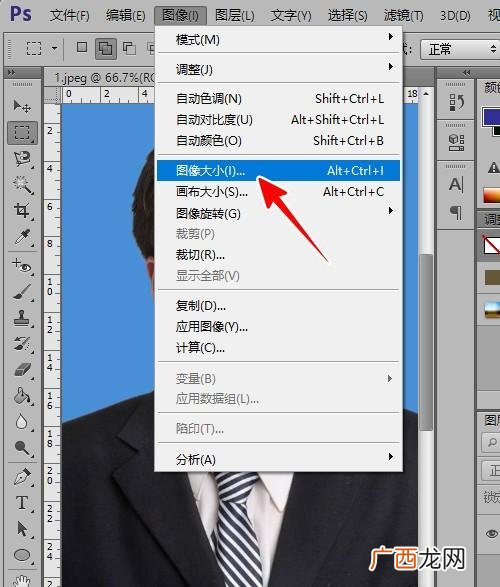Select the Eraser tool

pyautogui.click(x=22, y=370)
